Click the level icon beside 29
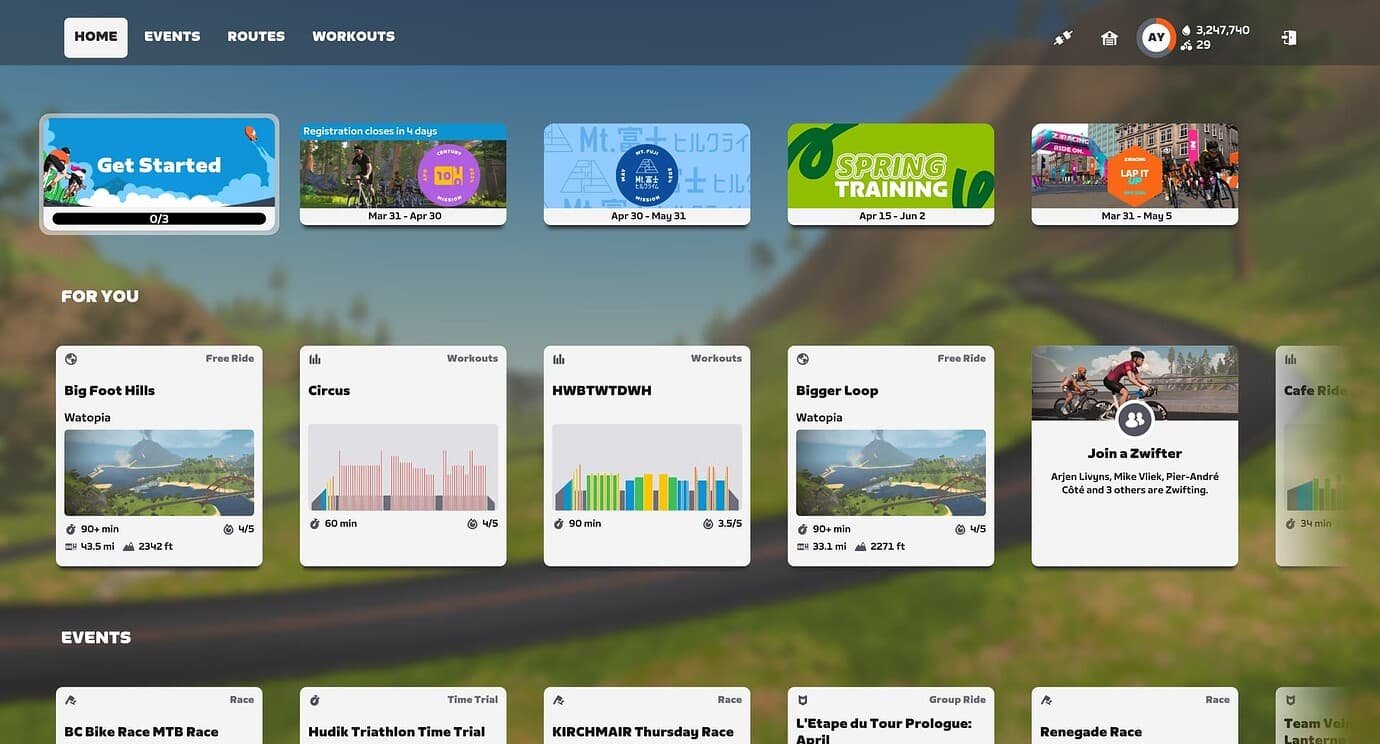The height and width of the screenshot is (744, 1380). click(1186, 45)
